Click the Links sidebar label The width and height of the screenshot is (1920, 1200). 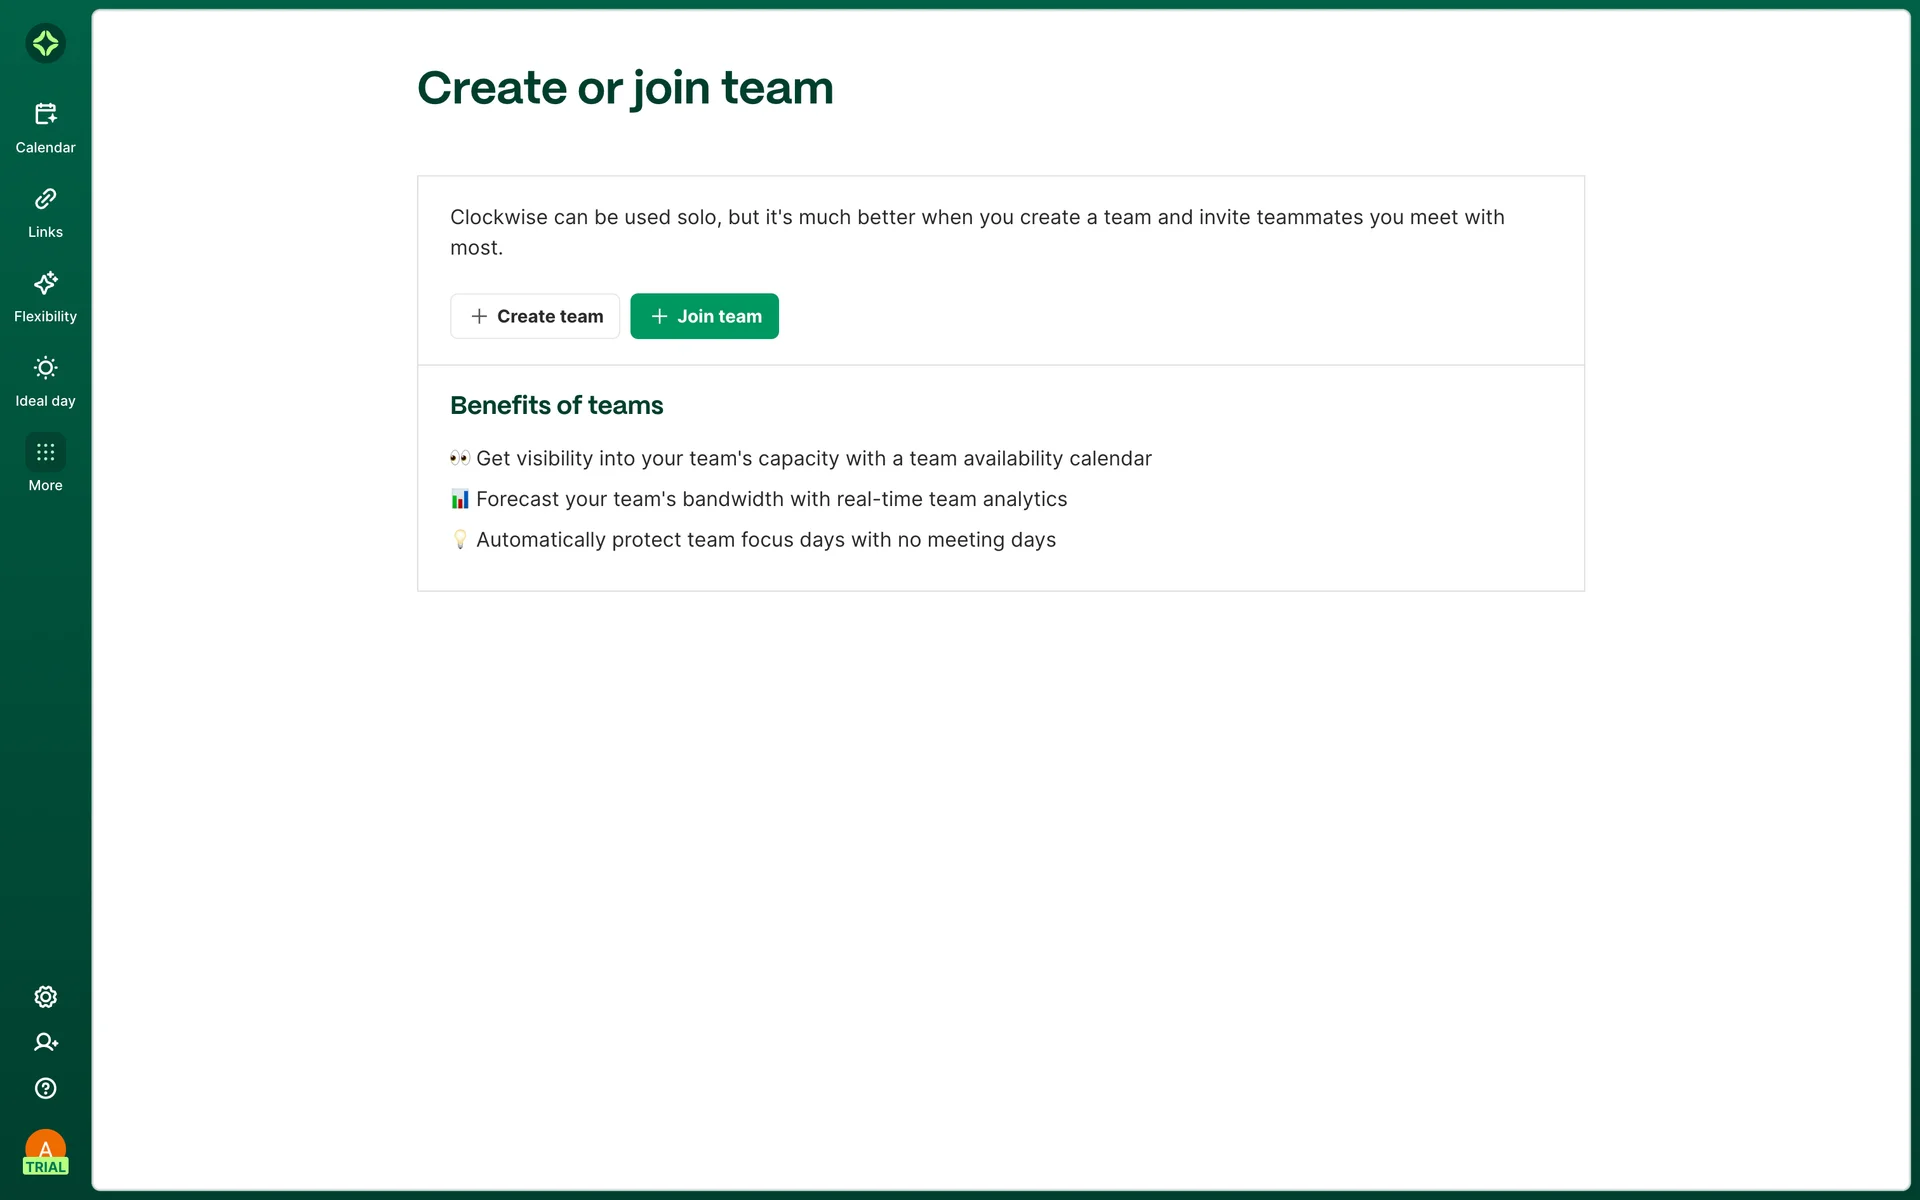click(x=45, y=232)
